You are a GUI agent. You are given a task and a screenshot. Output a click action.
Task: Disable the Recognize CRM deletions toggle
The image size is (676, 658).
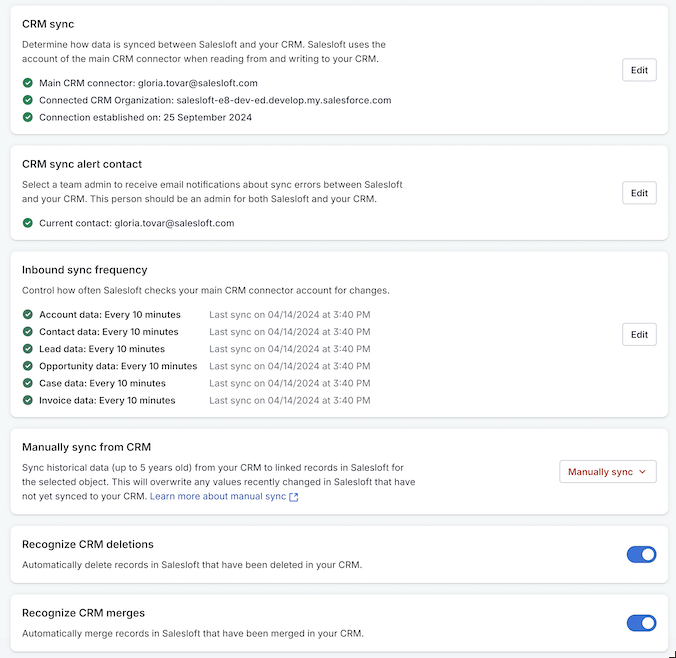tap(641, 554)
